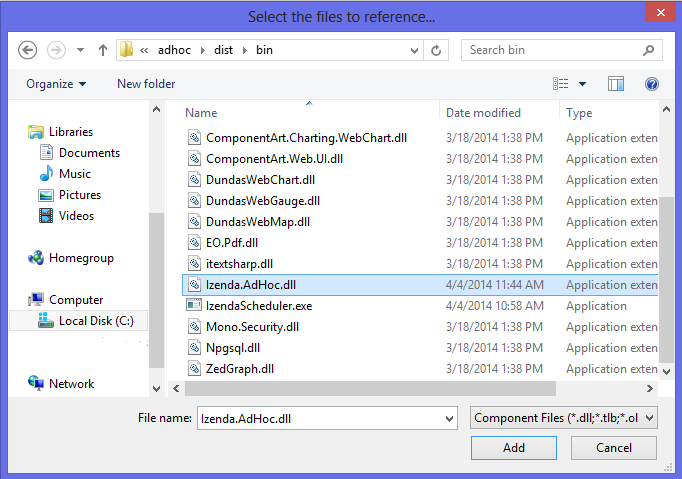Click the search magnifier icon
This screenshot has height=479, width=682.
[649, 50]
